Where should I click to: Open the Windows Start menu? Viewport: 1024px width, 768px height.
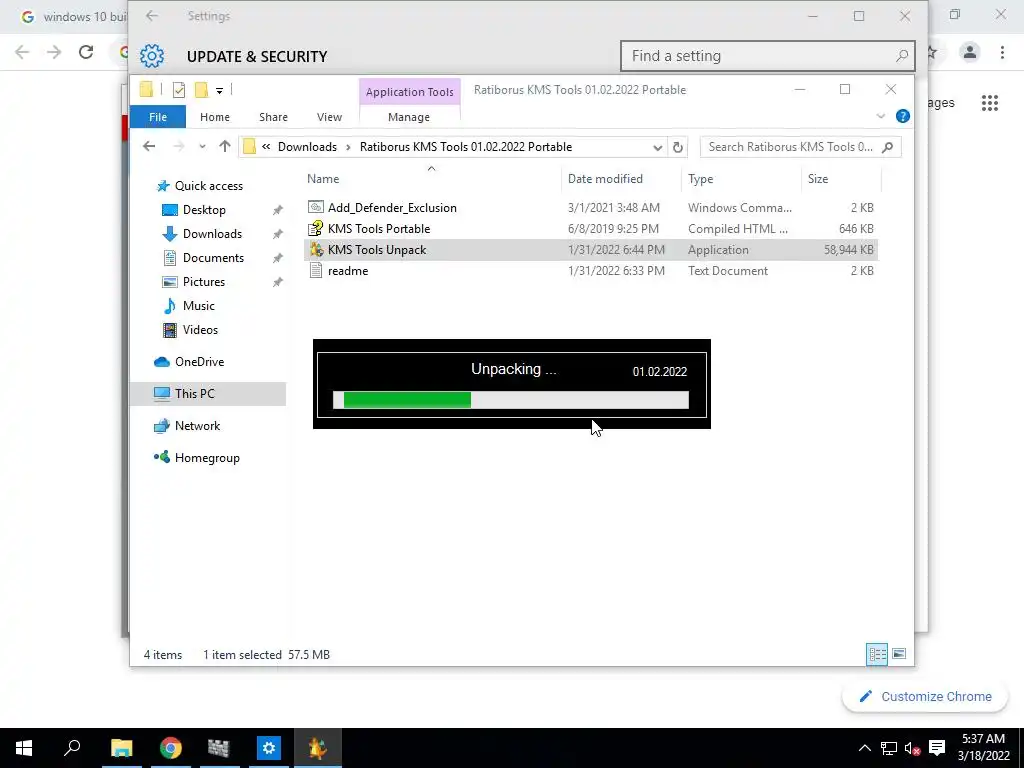point(24,748)
